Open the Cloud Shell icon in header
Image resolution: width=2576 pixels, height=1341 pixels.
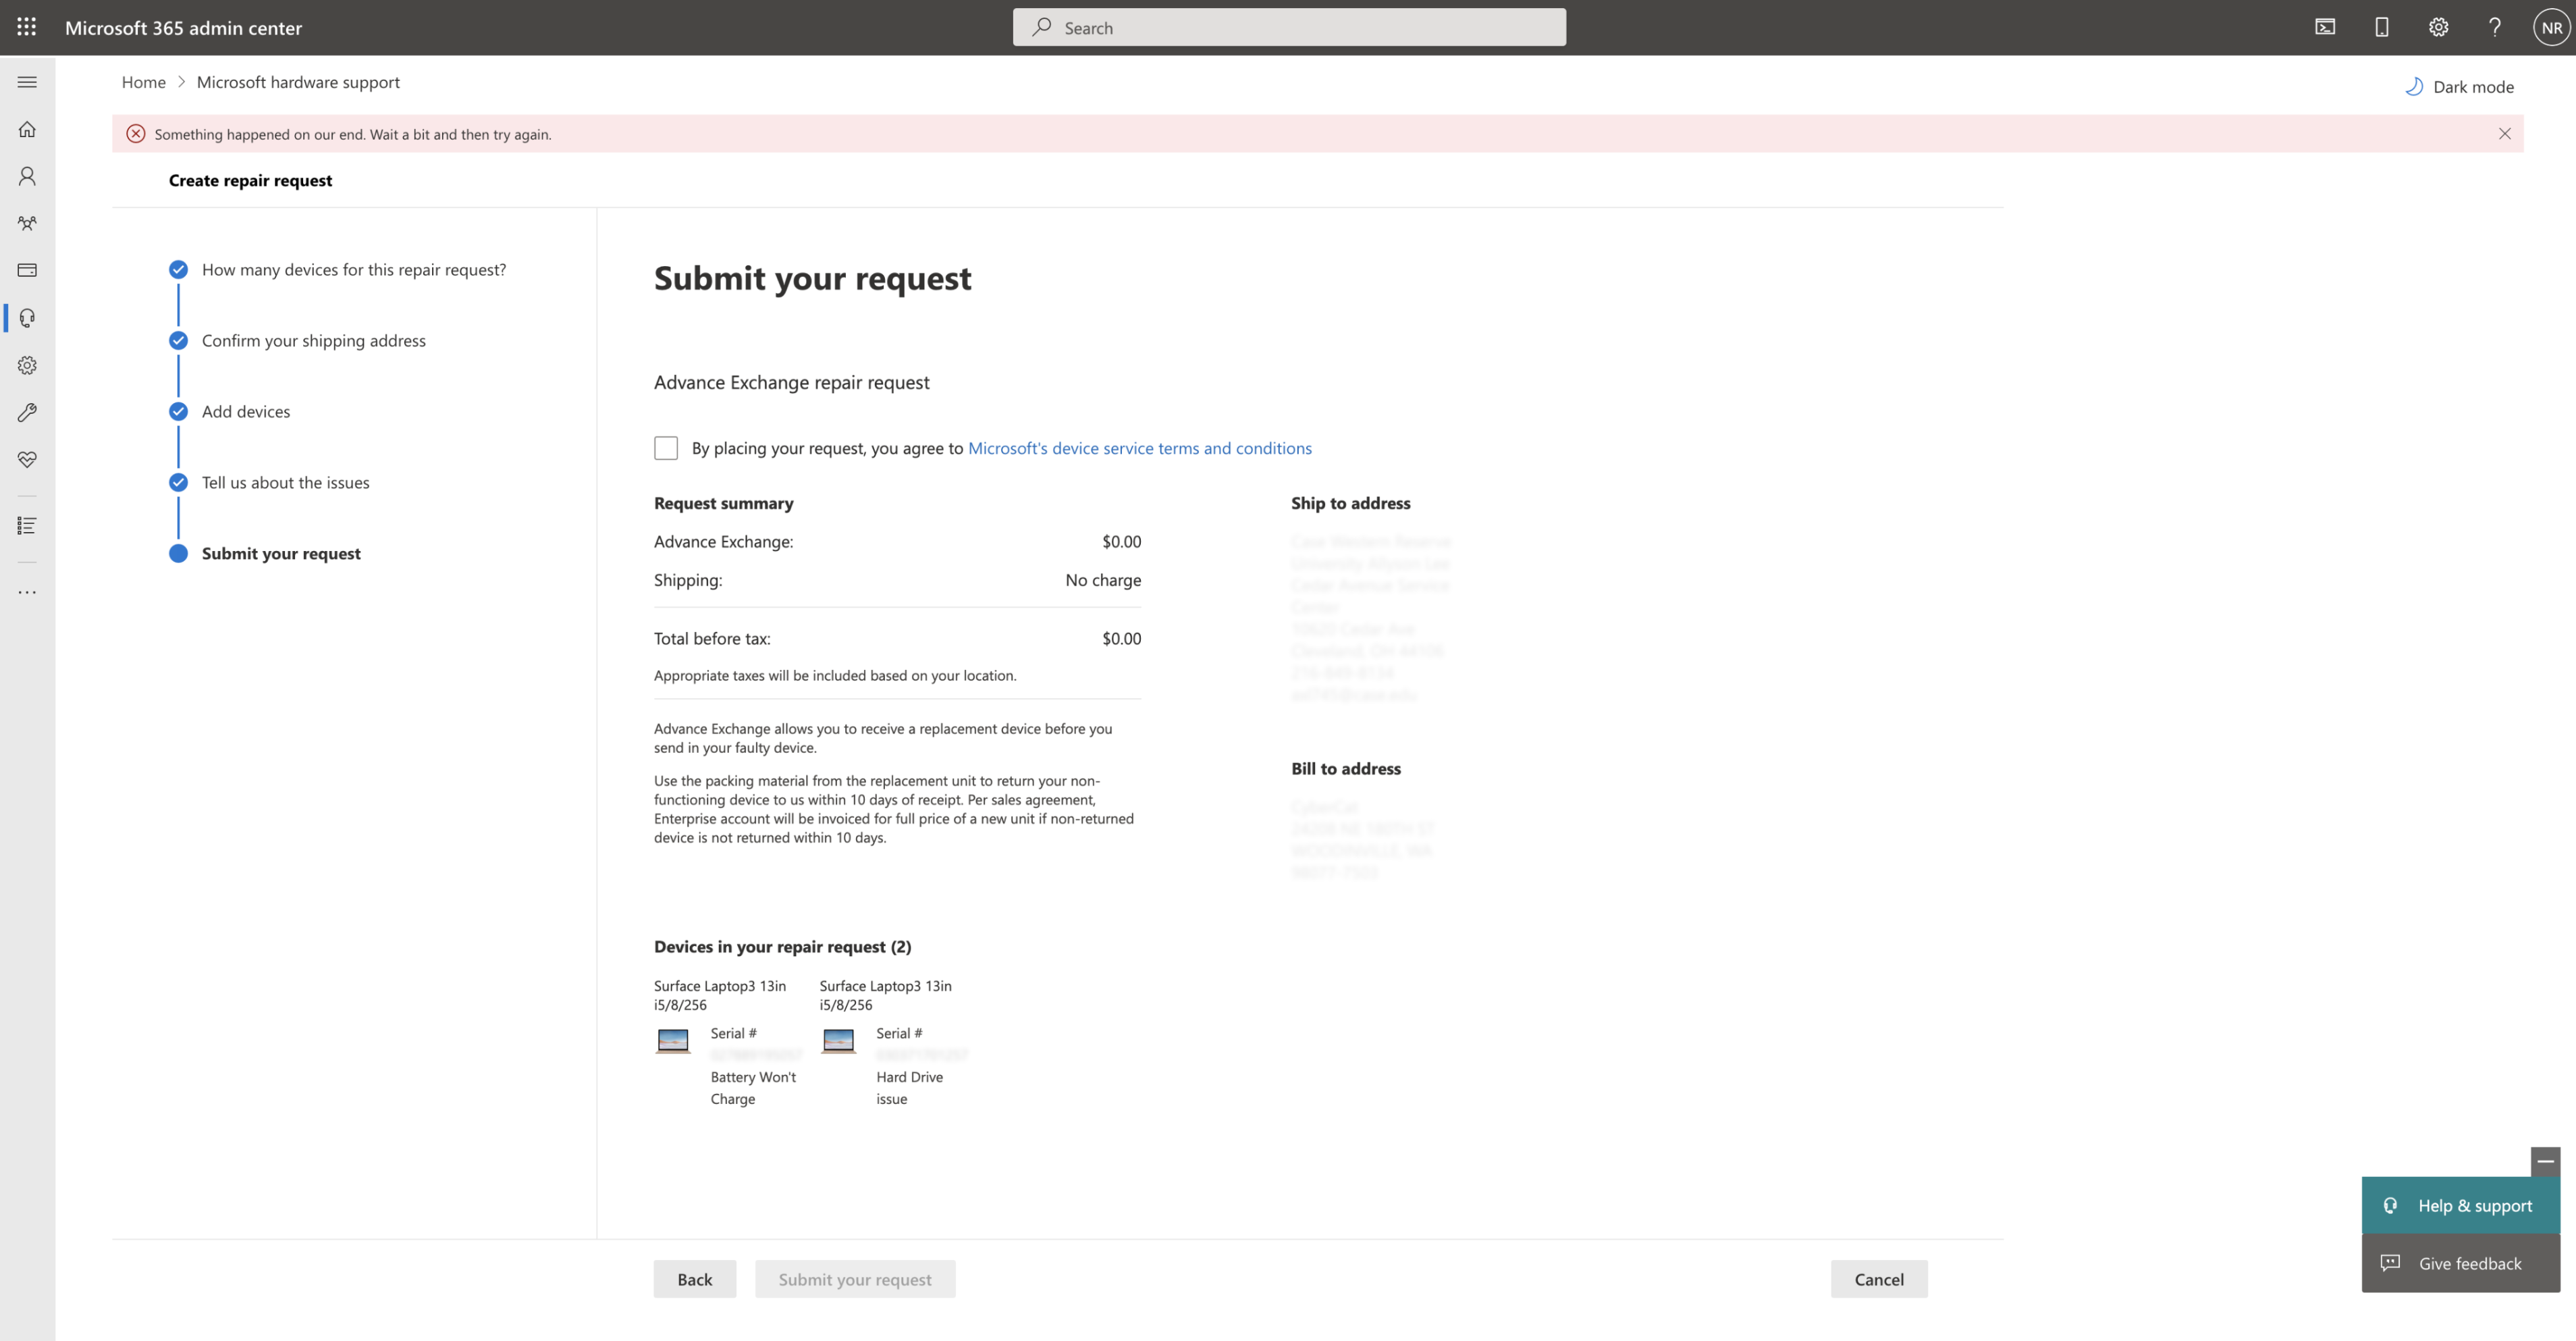point(2325,27)
